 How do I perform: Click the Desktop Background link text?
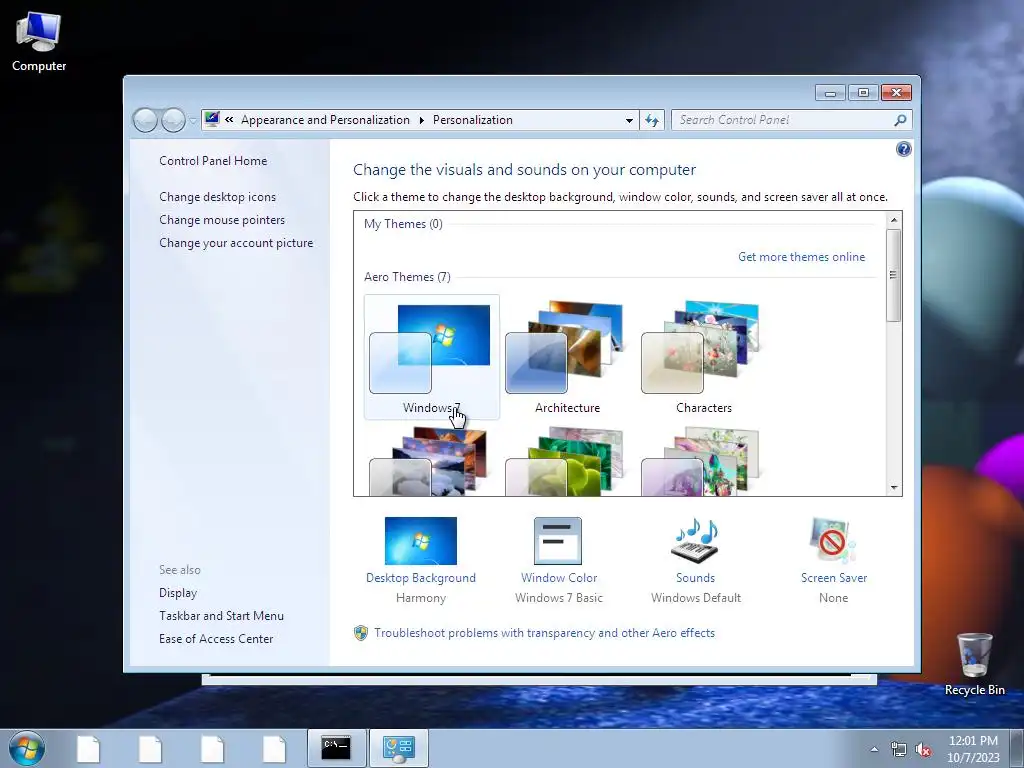pos(421,578)
